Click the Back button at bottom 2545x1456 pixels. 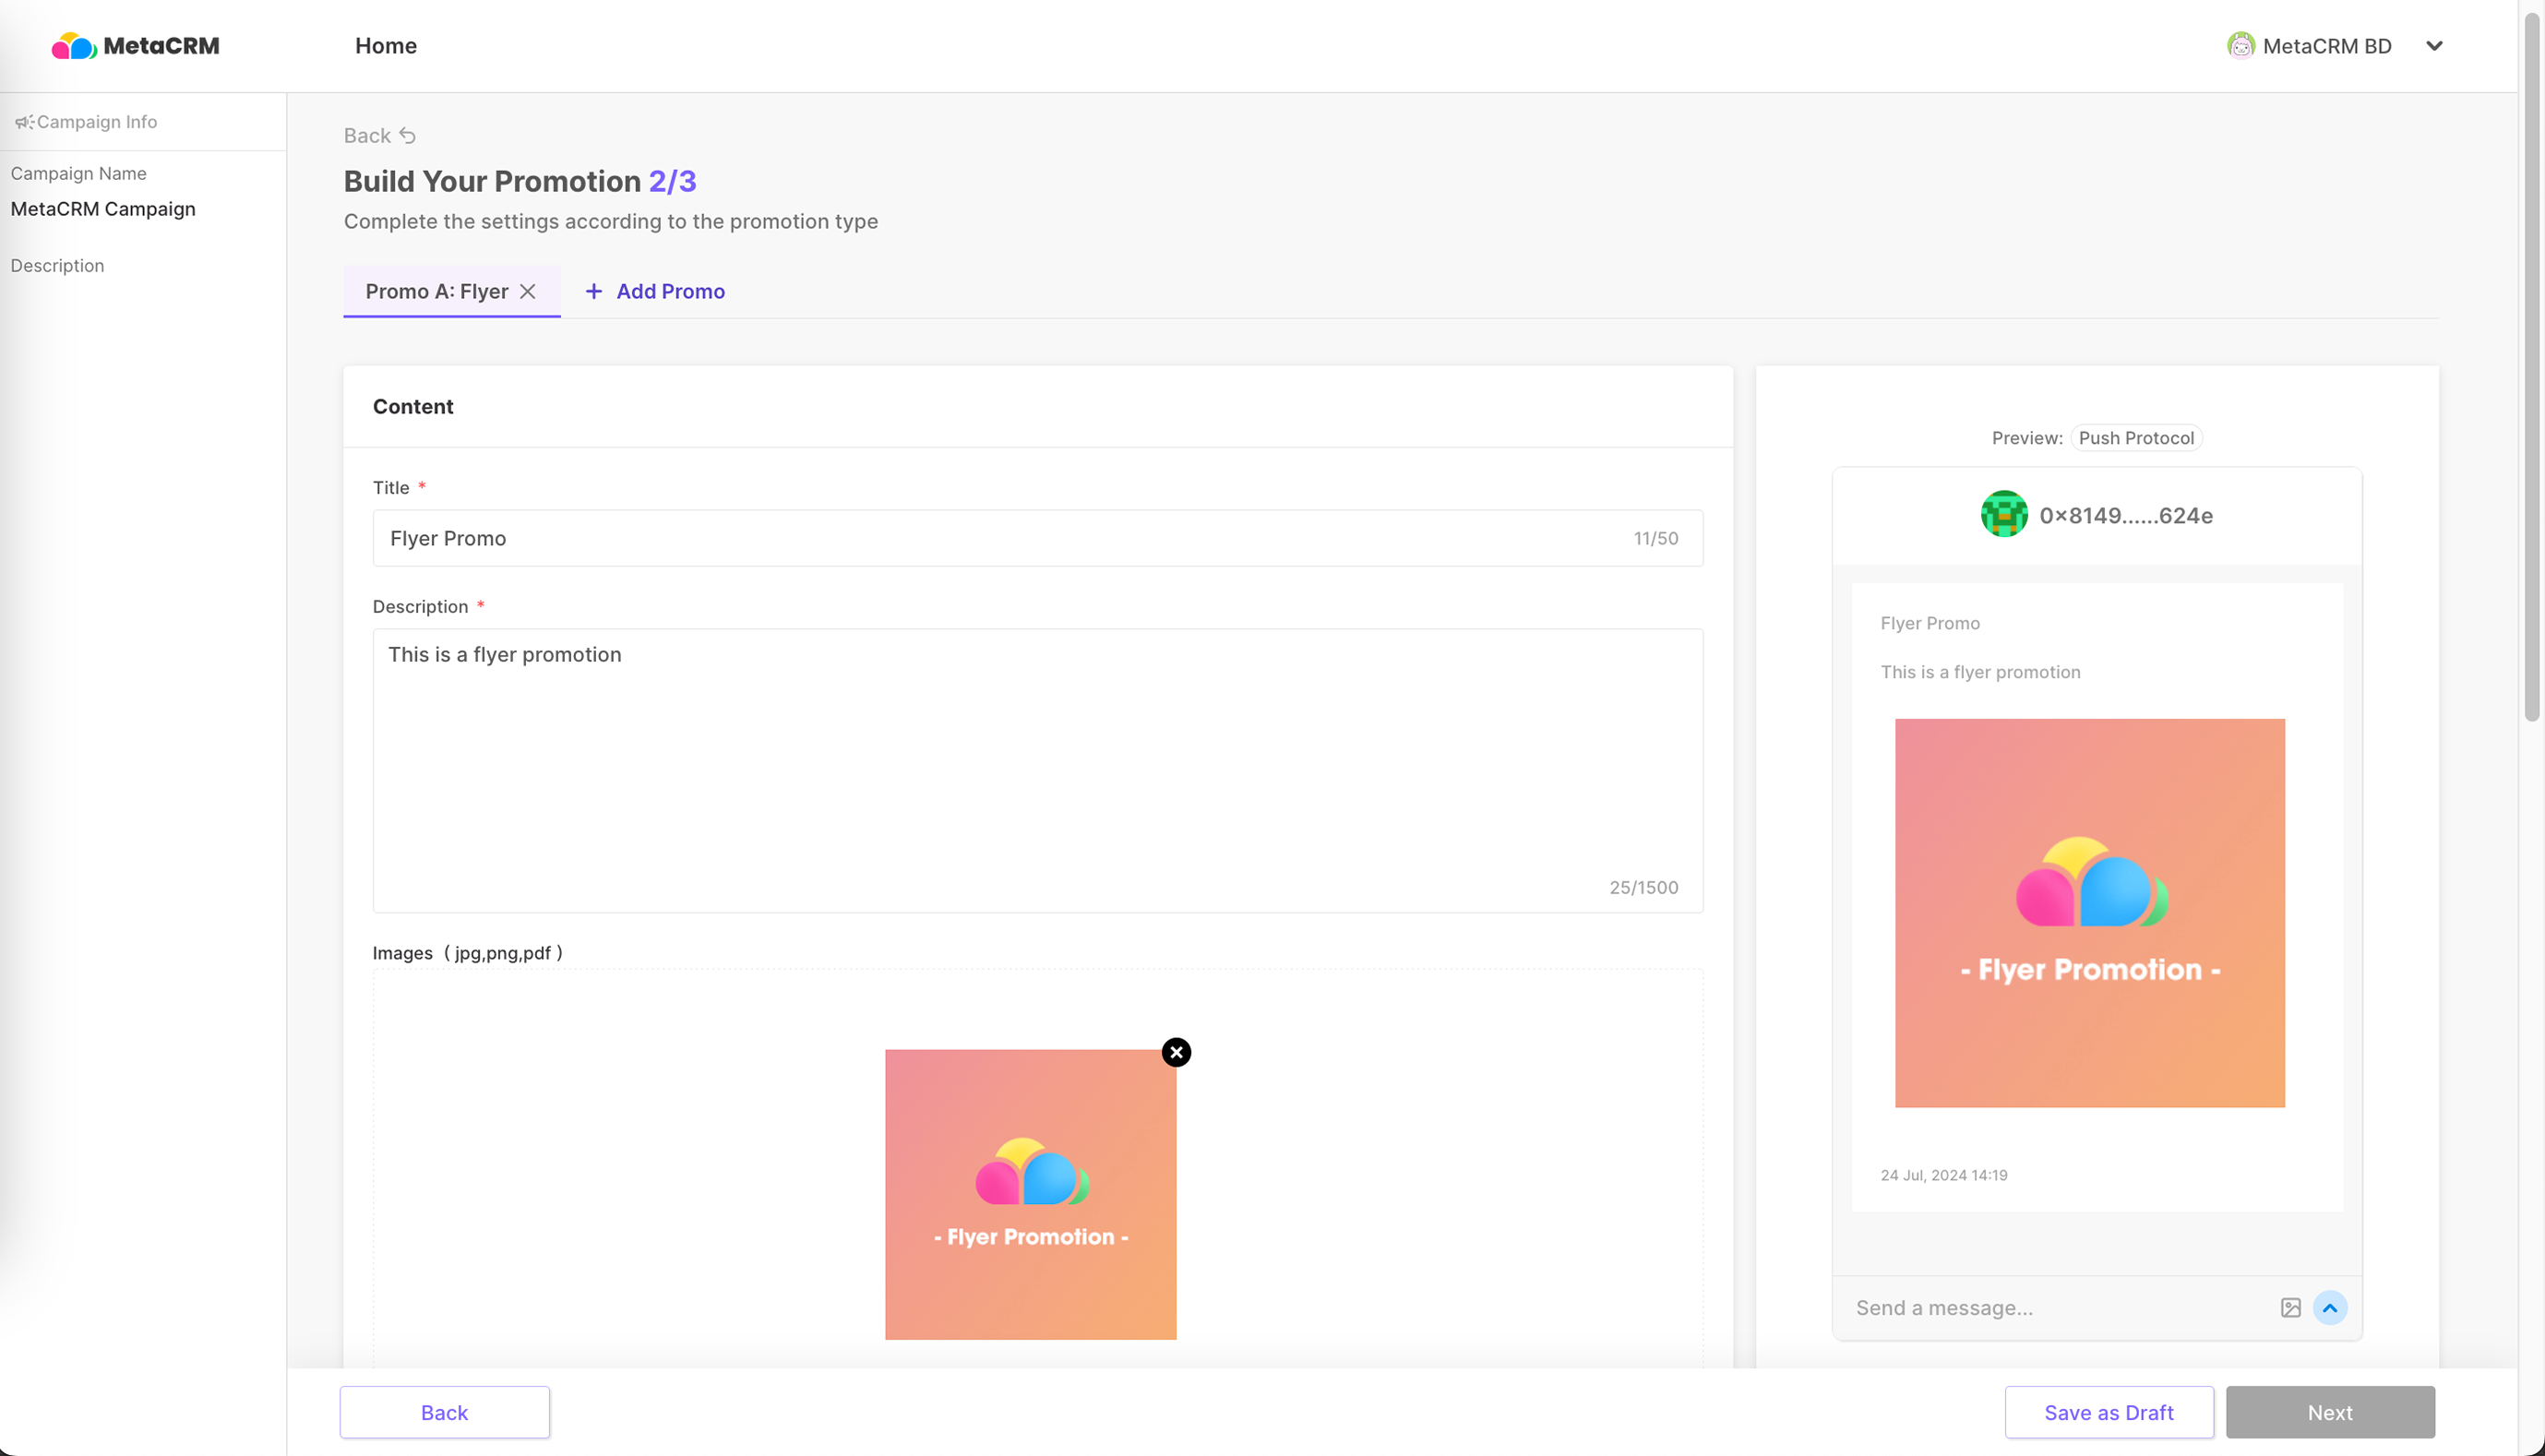[x=444, y=1412]
